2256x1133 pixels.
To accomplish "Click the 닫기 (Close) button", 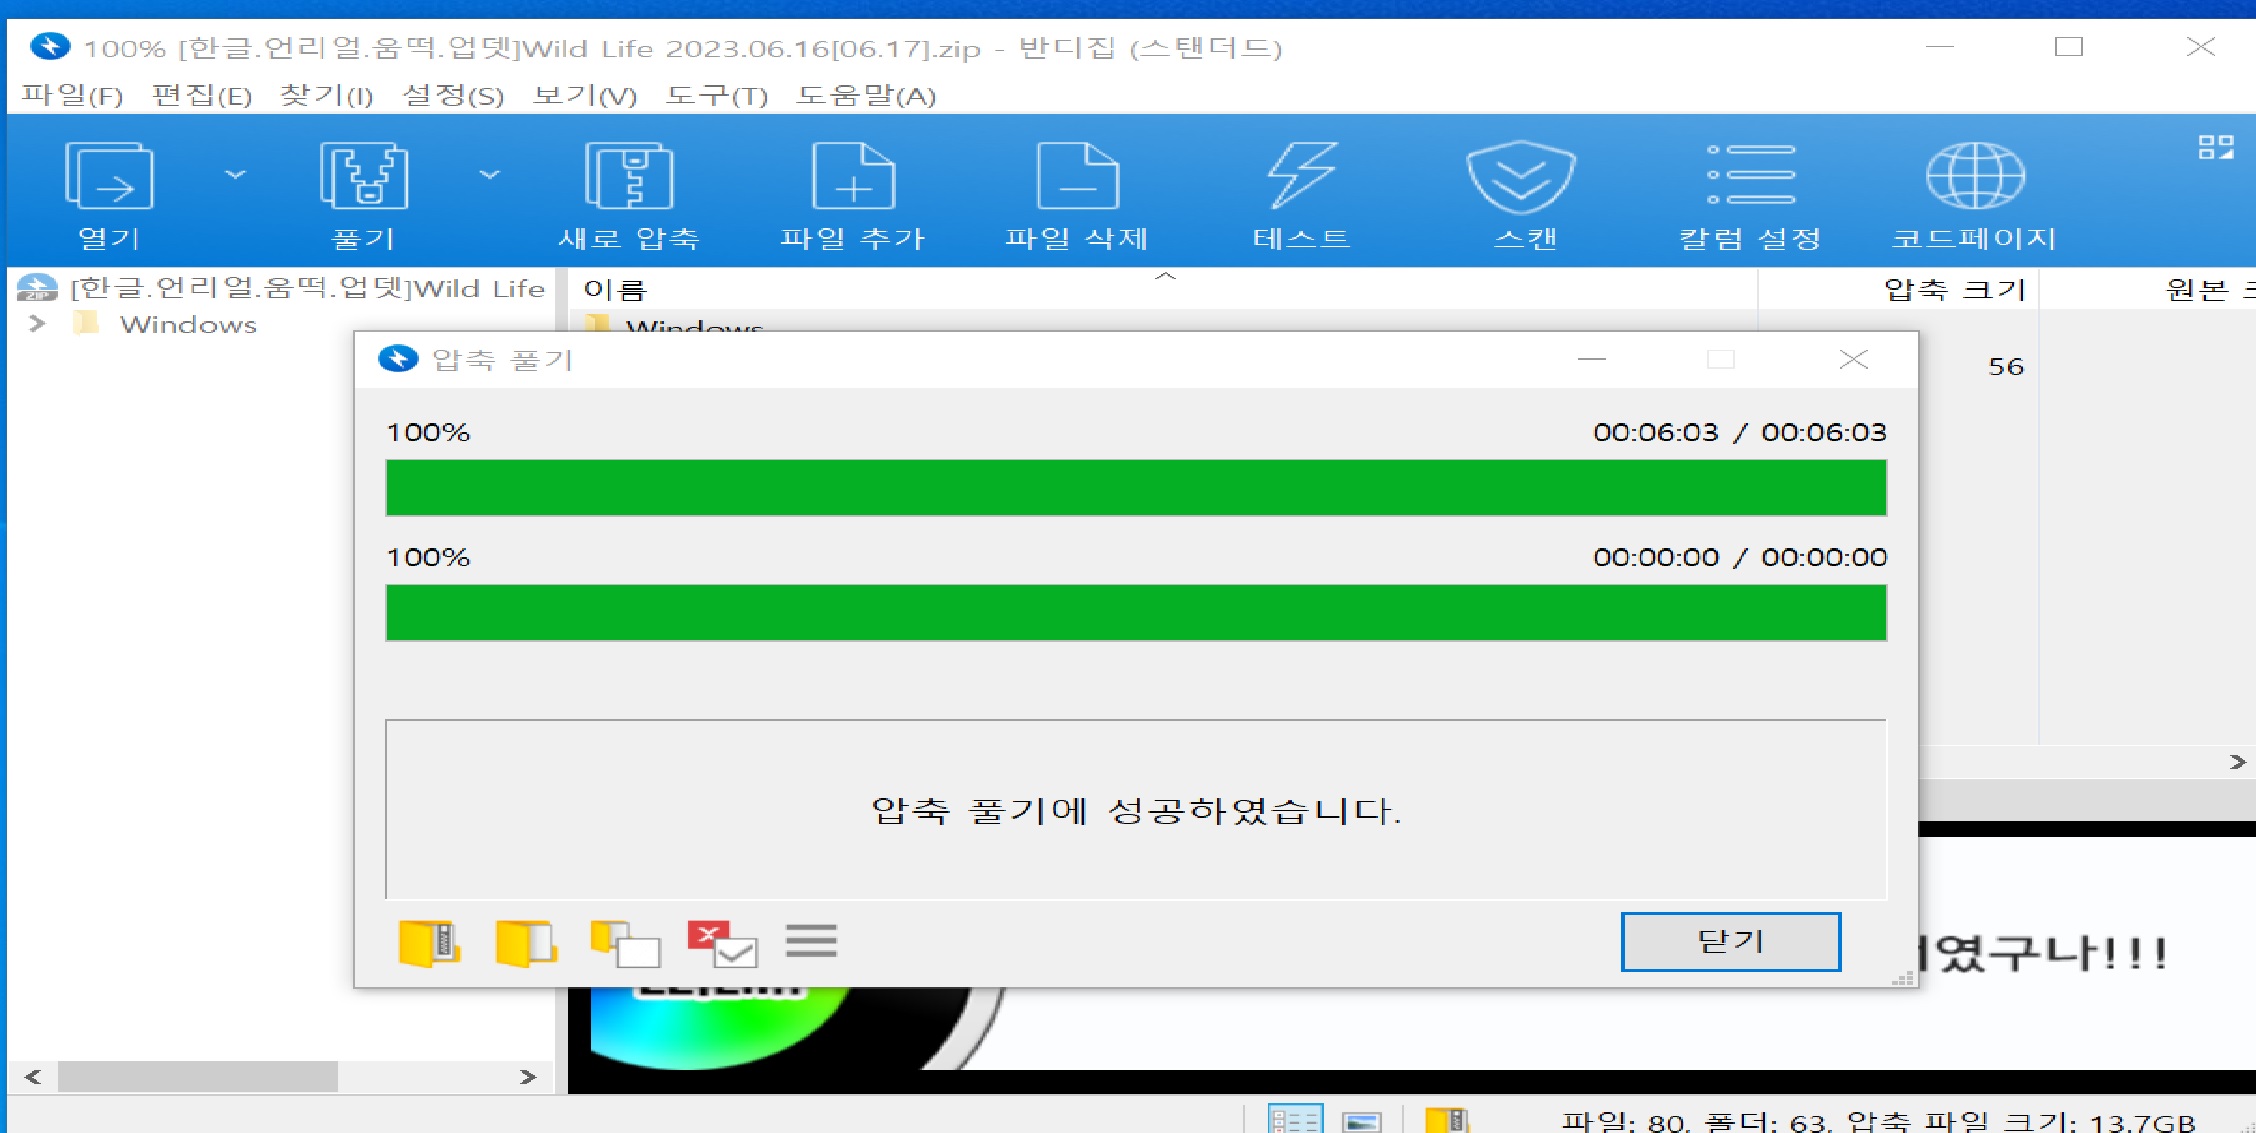I will pos(1730,941).
